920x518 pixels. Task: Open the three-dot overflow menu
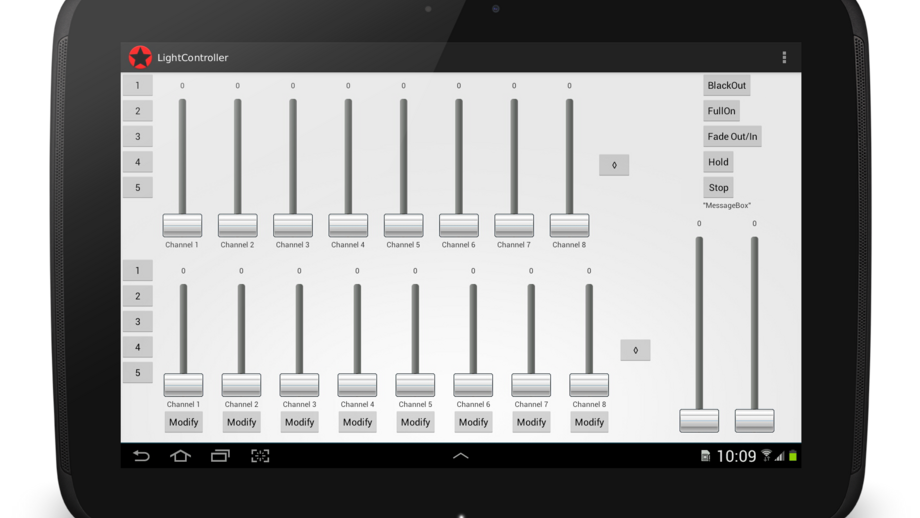[x=784, y=58]
